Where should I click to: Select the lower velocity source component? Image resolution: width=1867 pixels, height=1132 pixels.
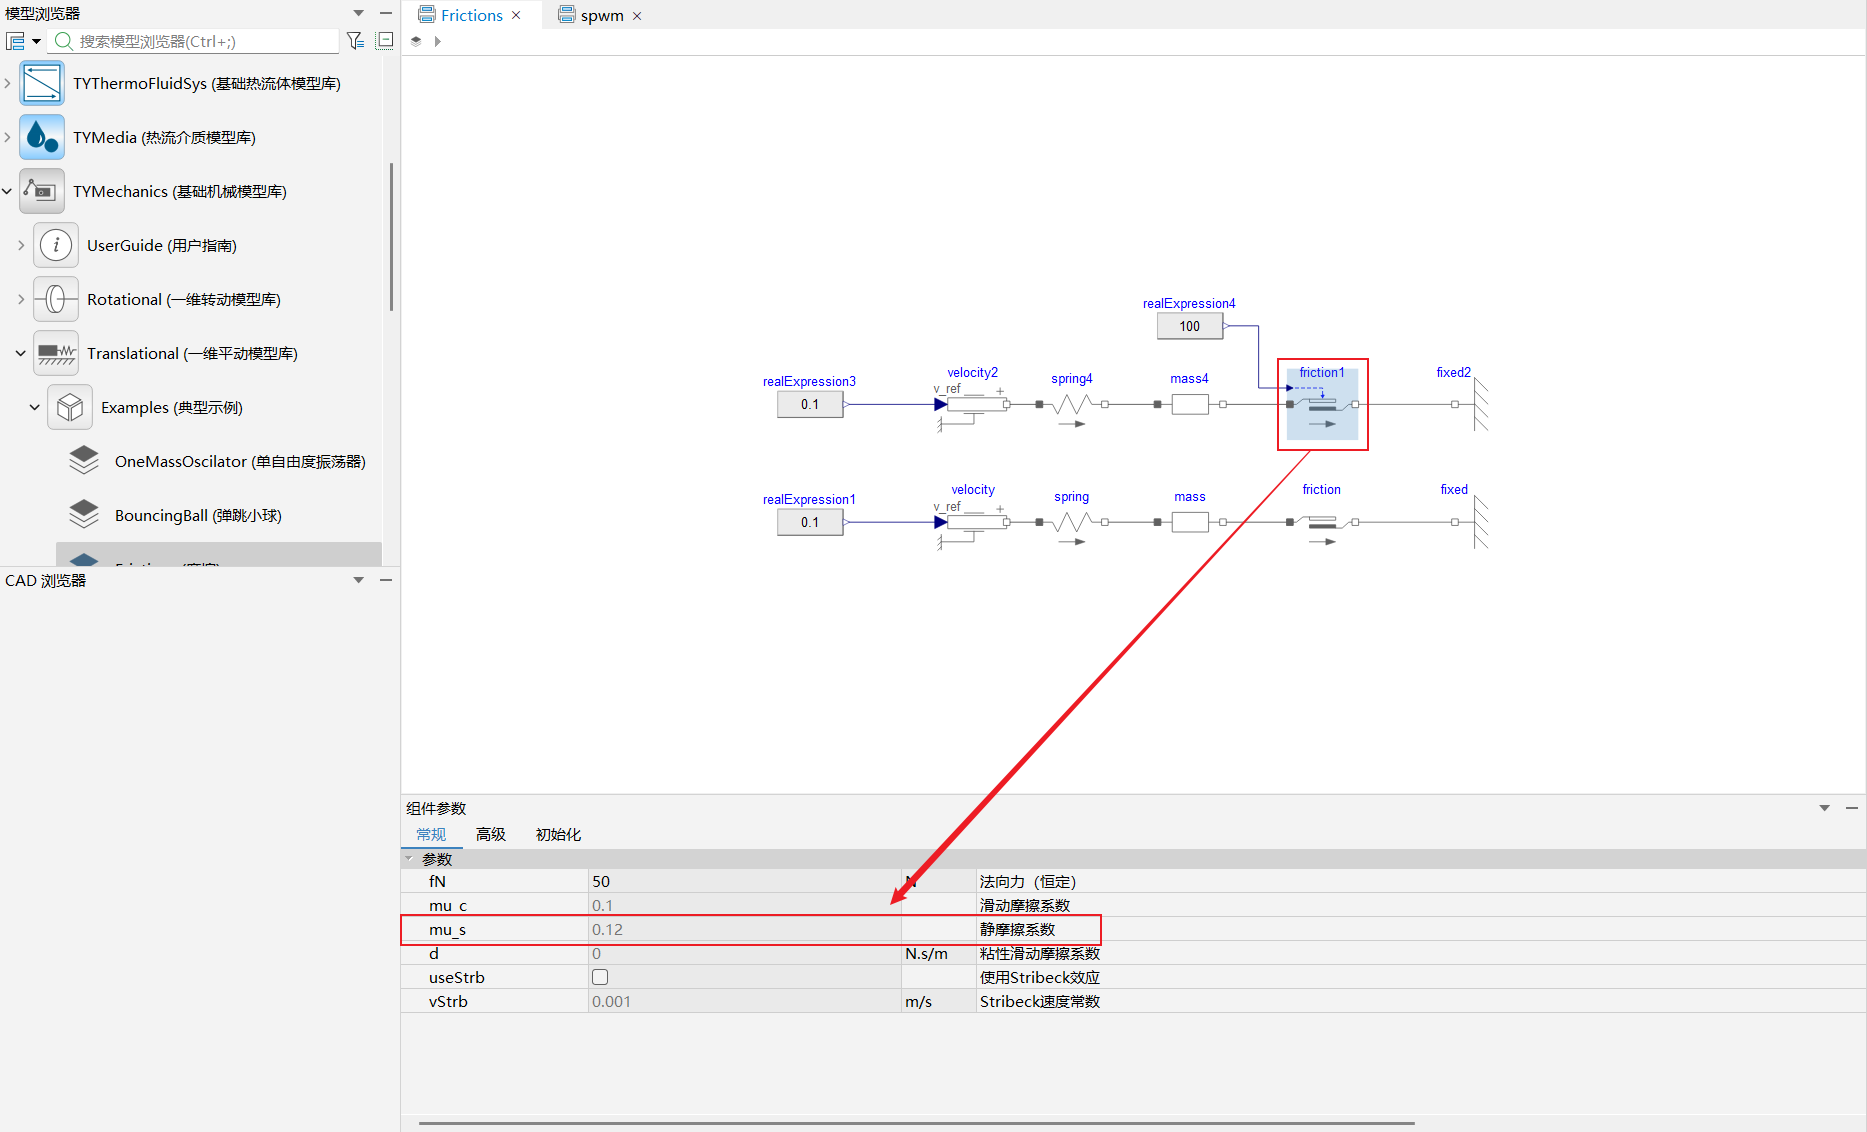click(x=973, y=522)
